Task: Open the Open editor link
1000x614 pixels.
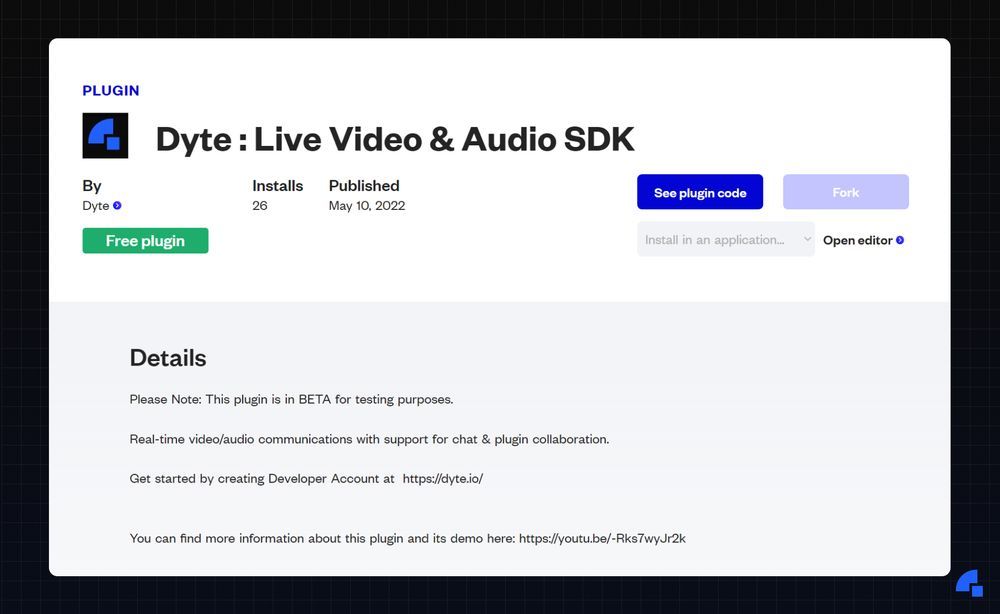Action: [864, 240]
